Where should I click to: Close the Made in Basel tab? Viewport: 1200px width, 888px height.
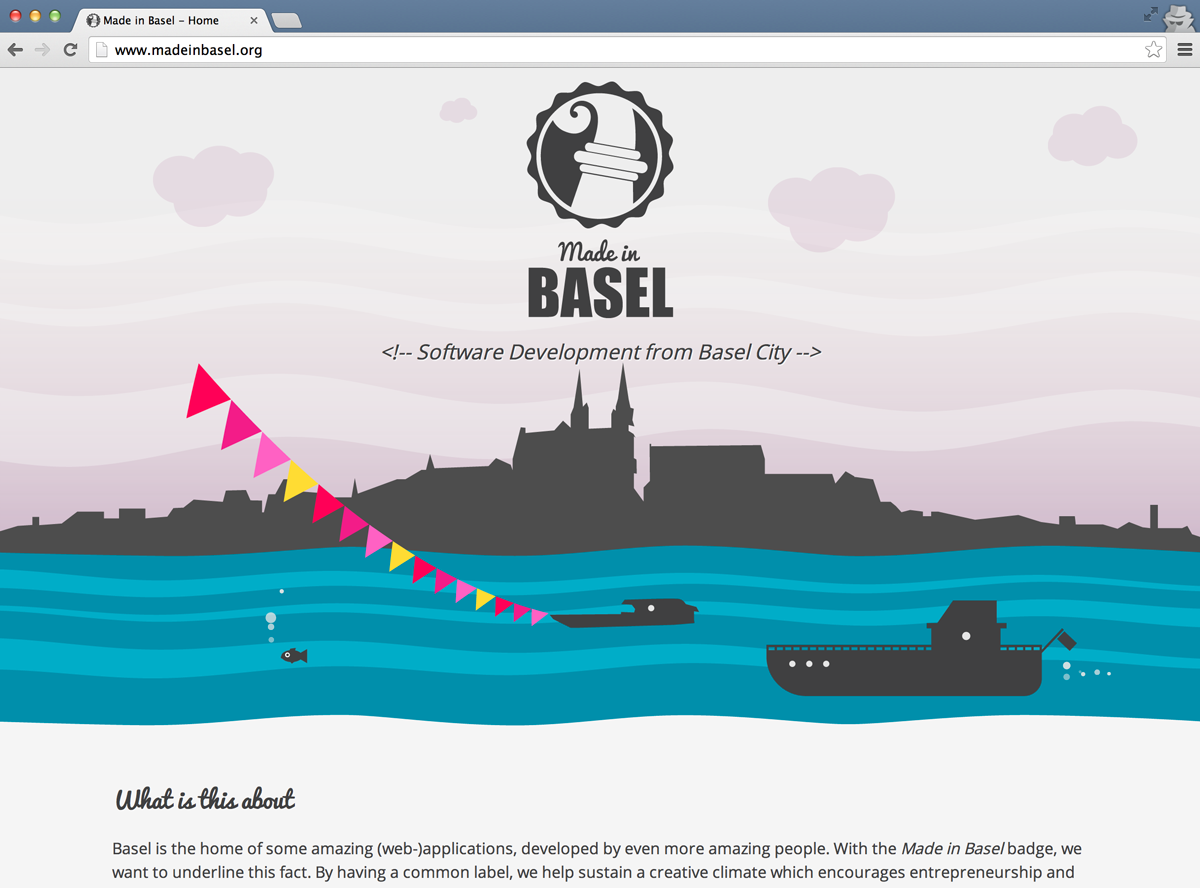253,20
